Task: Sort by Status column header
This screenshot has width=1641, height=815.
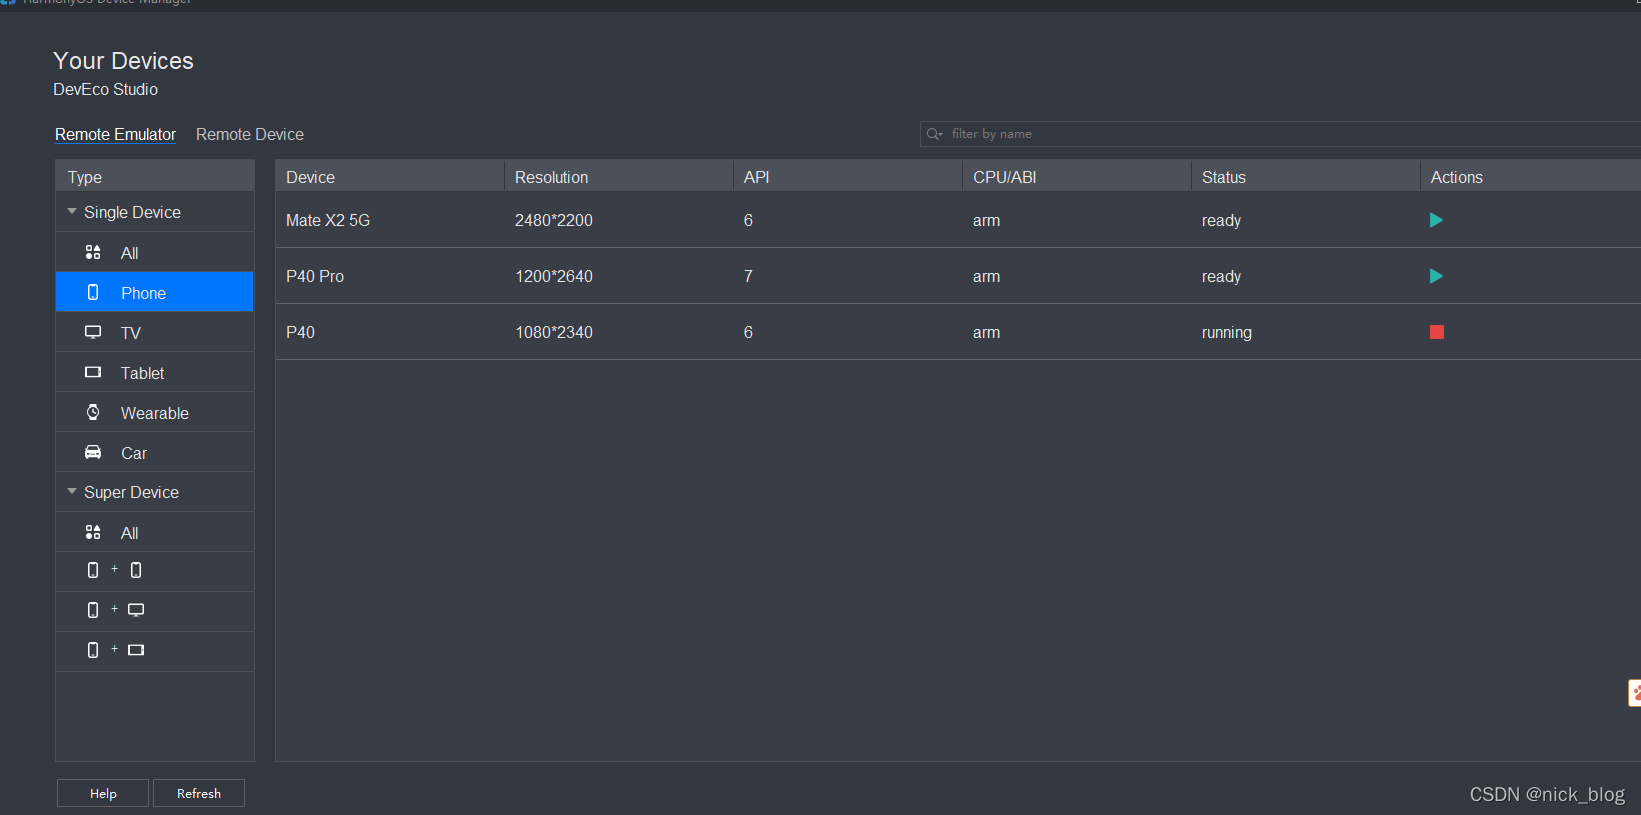Action: click(1306, 177)
